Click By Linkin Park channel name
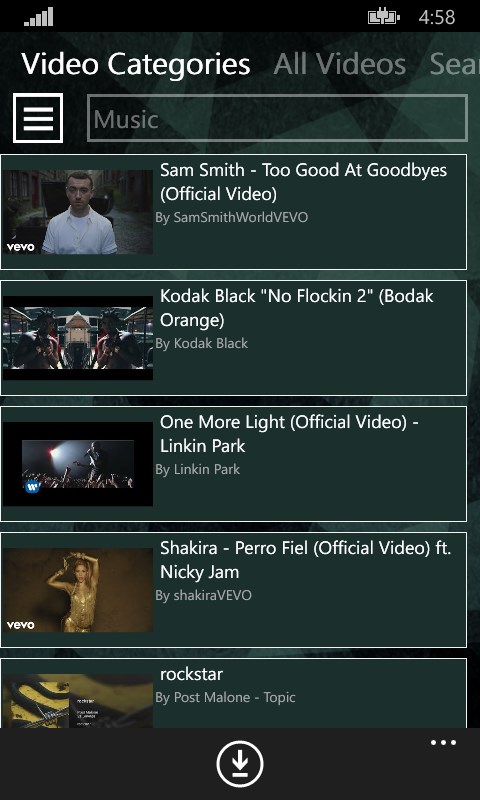 coord(197,469)
